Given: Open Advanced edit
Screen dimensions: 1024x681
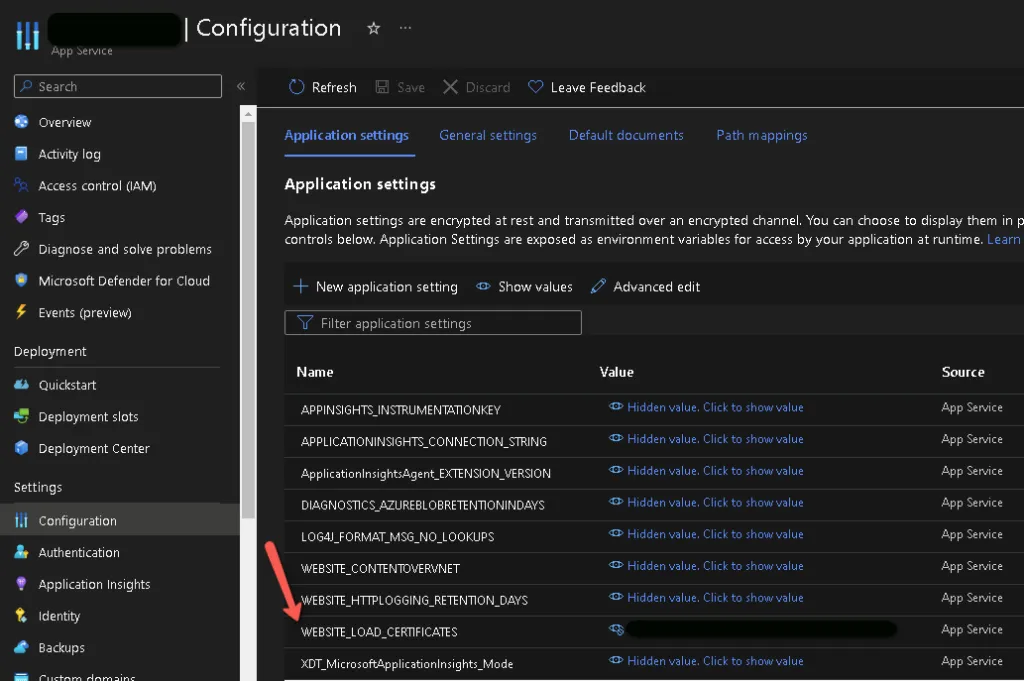Looking at the screenshot, I should (x=645, y=287).
